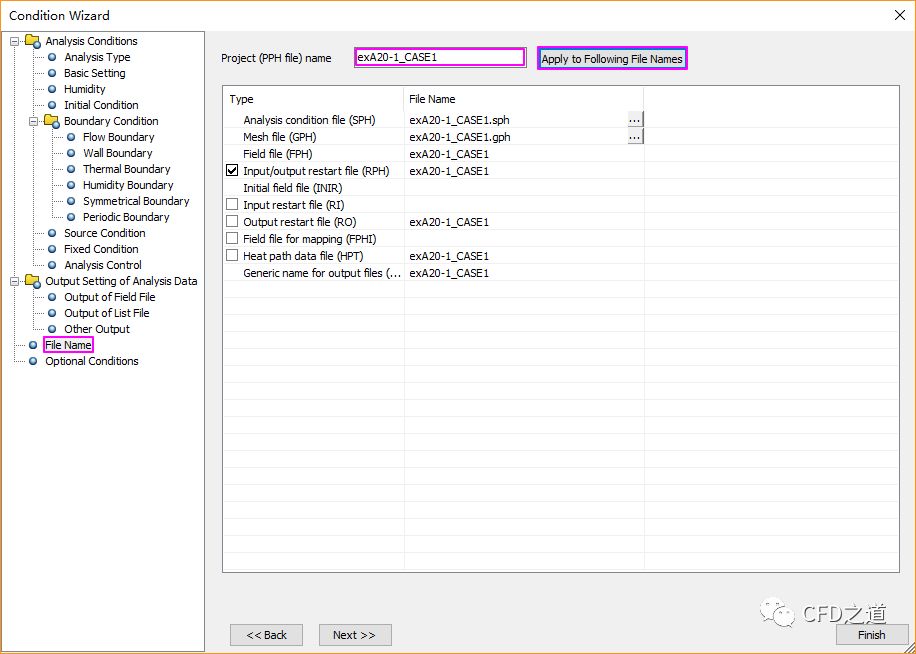
Task: Browse for the Mesh file (GPH)
Action: (x=635, y=137)
